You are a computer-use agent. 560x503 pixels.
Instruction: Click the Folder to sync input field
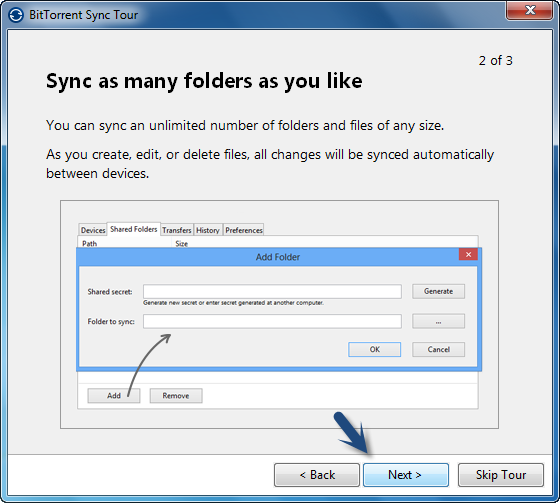tap(272, 321)
